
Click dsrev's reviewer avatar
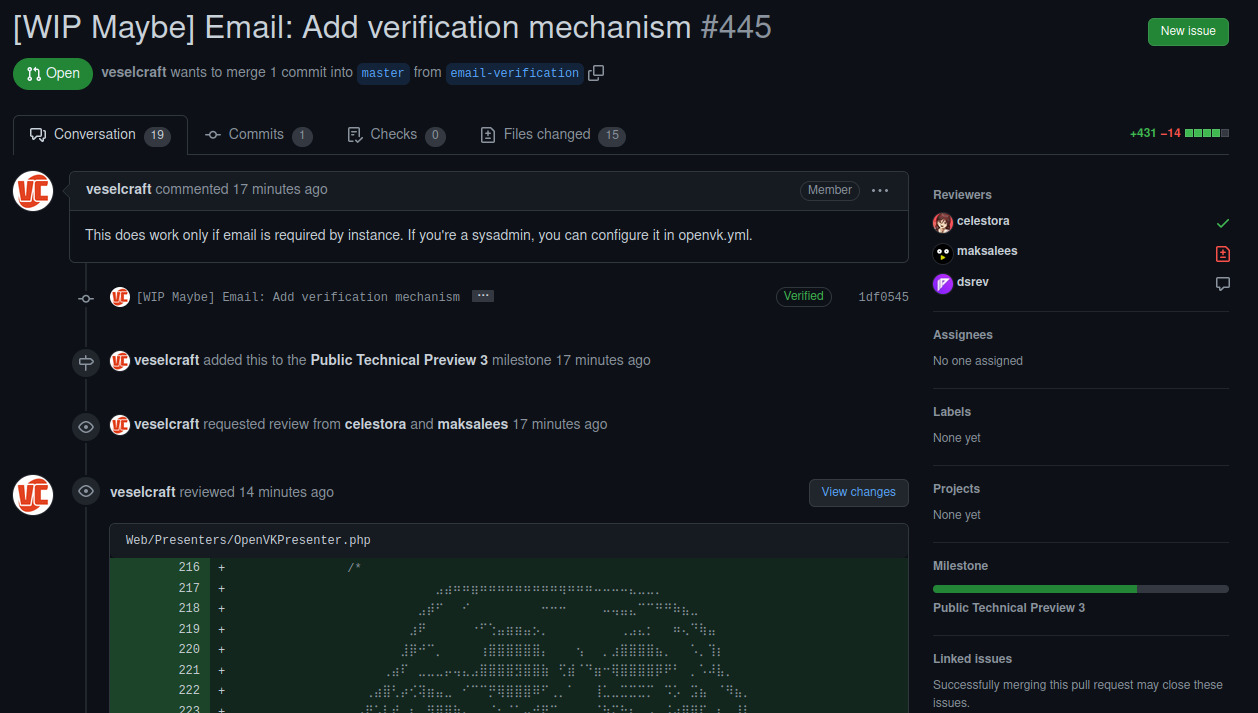pyautogui.click(x=942, y=284)
